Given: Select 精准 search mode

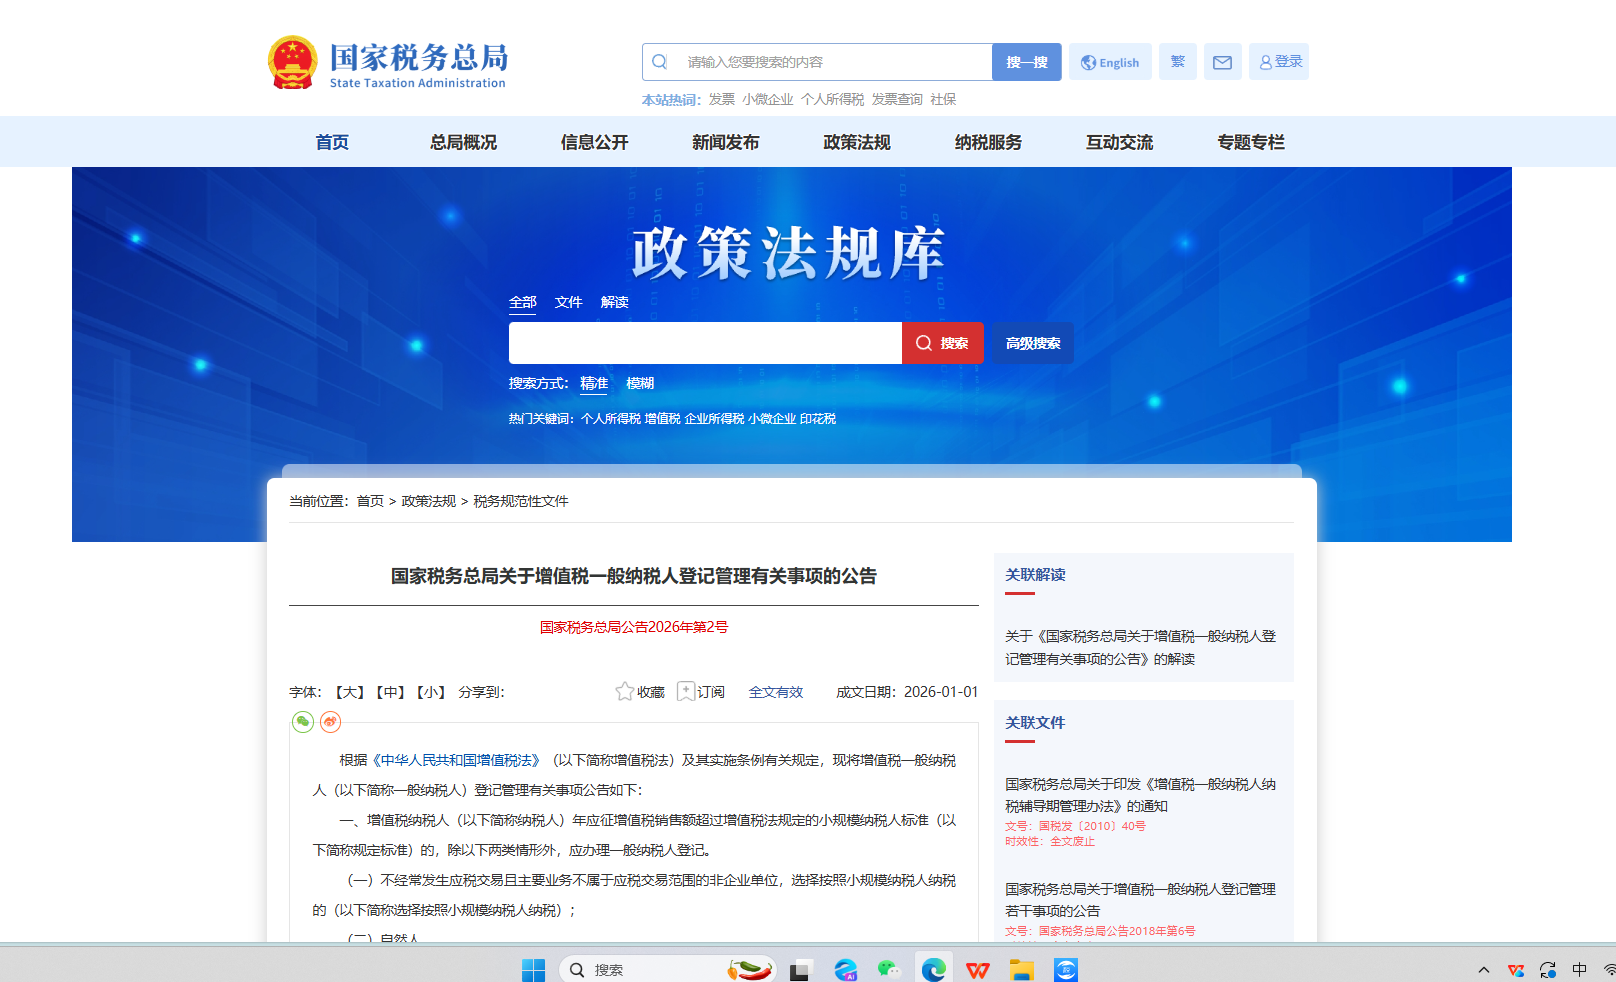Looking at the screenshot, I should click(594, 383).
